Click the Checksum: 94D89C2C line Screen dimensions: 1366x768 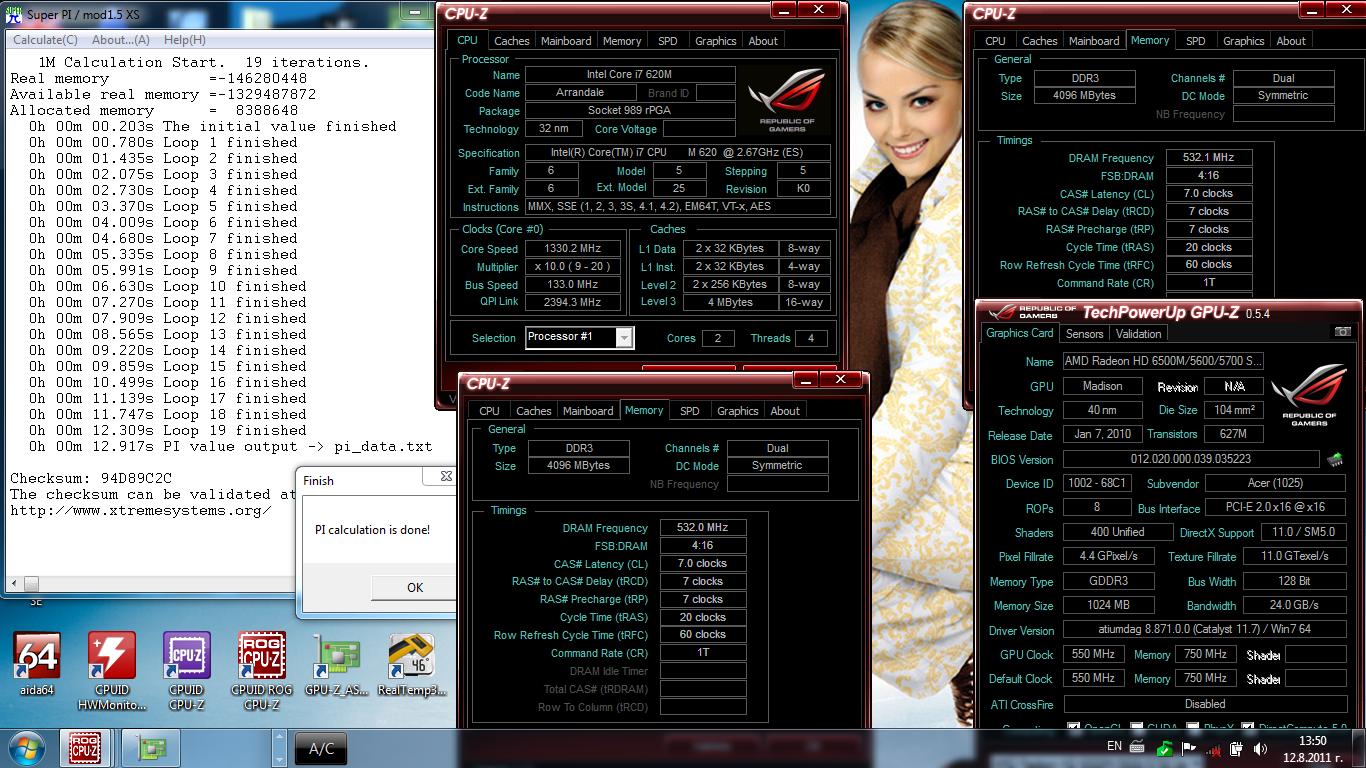tap(91, 478)
